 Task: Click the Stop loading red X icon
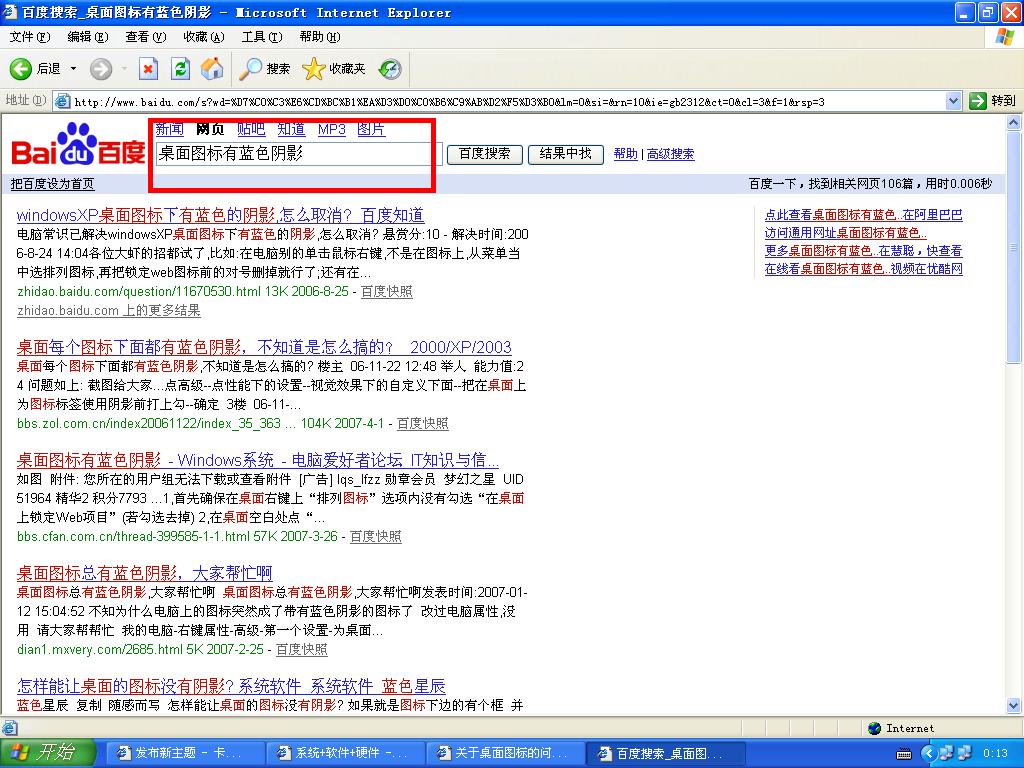[x=148, y=69]
